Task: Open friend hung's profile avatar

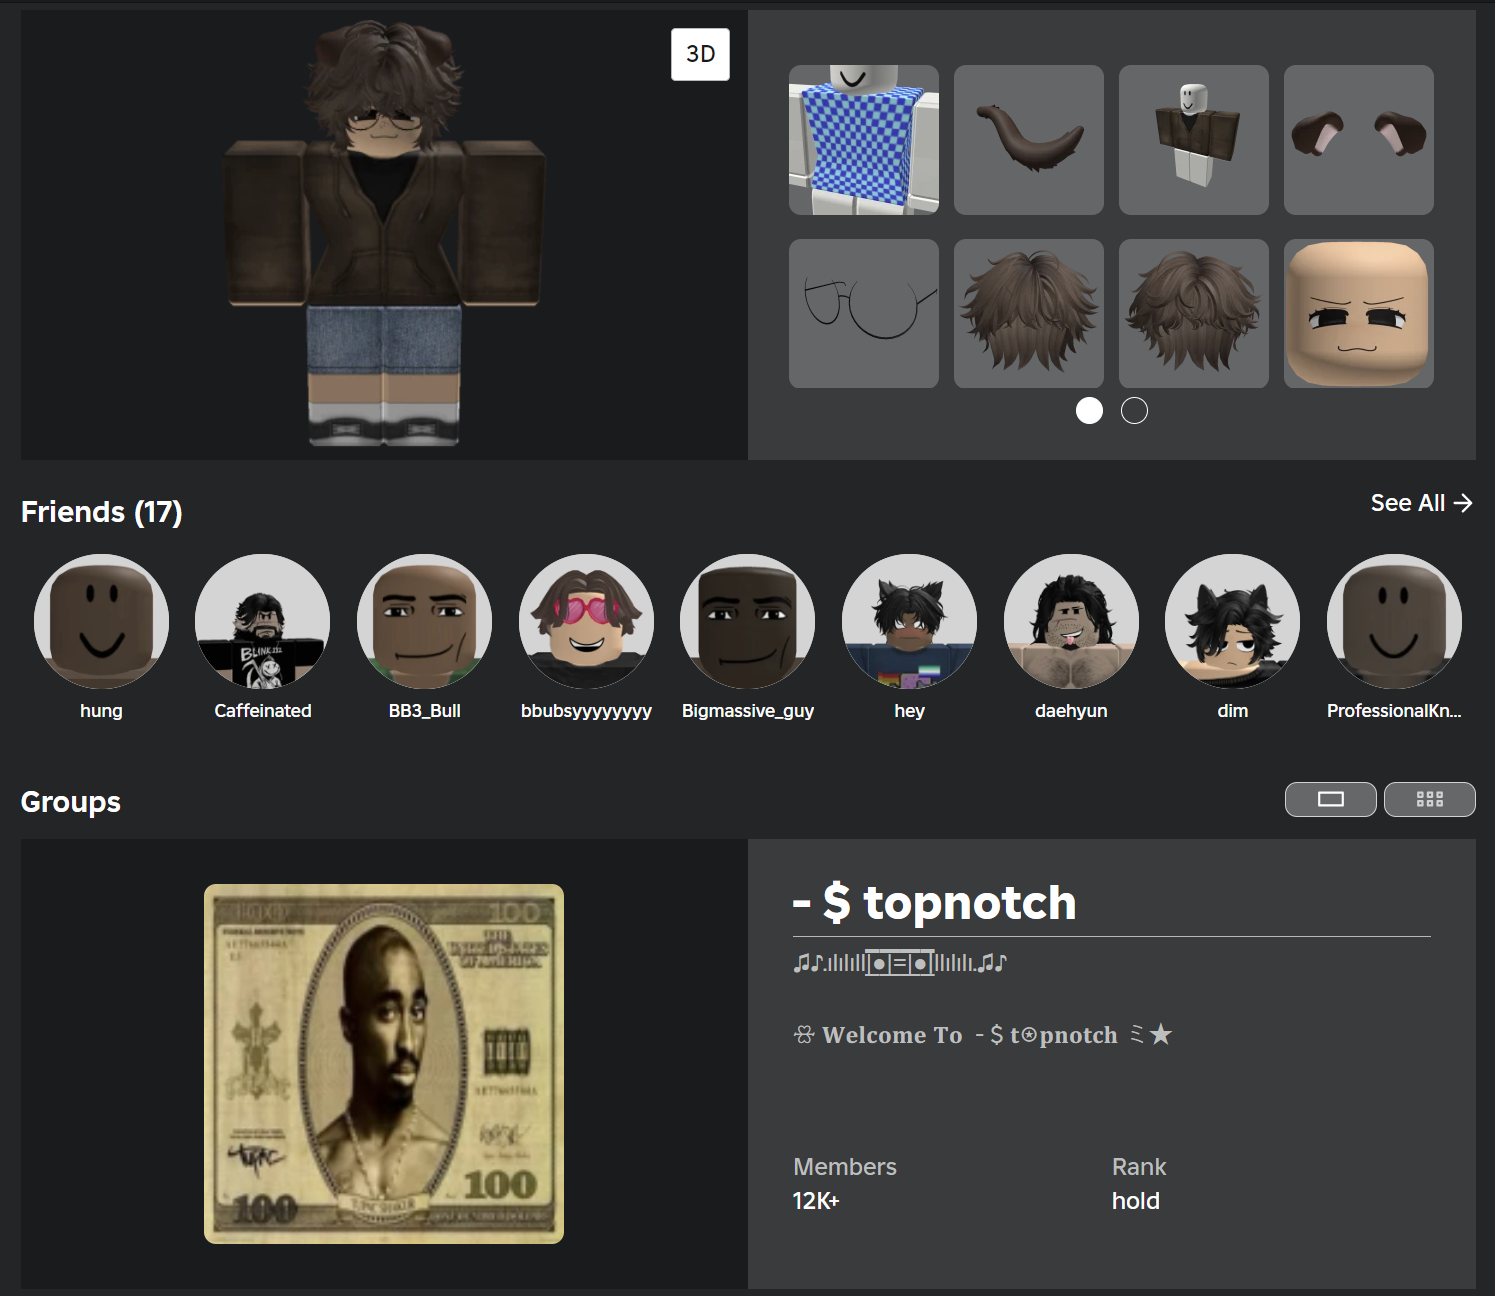Action: click(101, 621)
